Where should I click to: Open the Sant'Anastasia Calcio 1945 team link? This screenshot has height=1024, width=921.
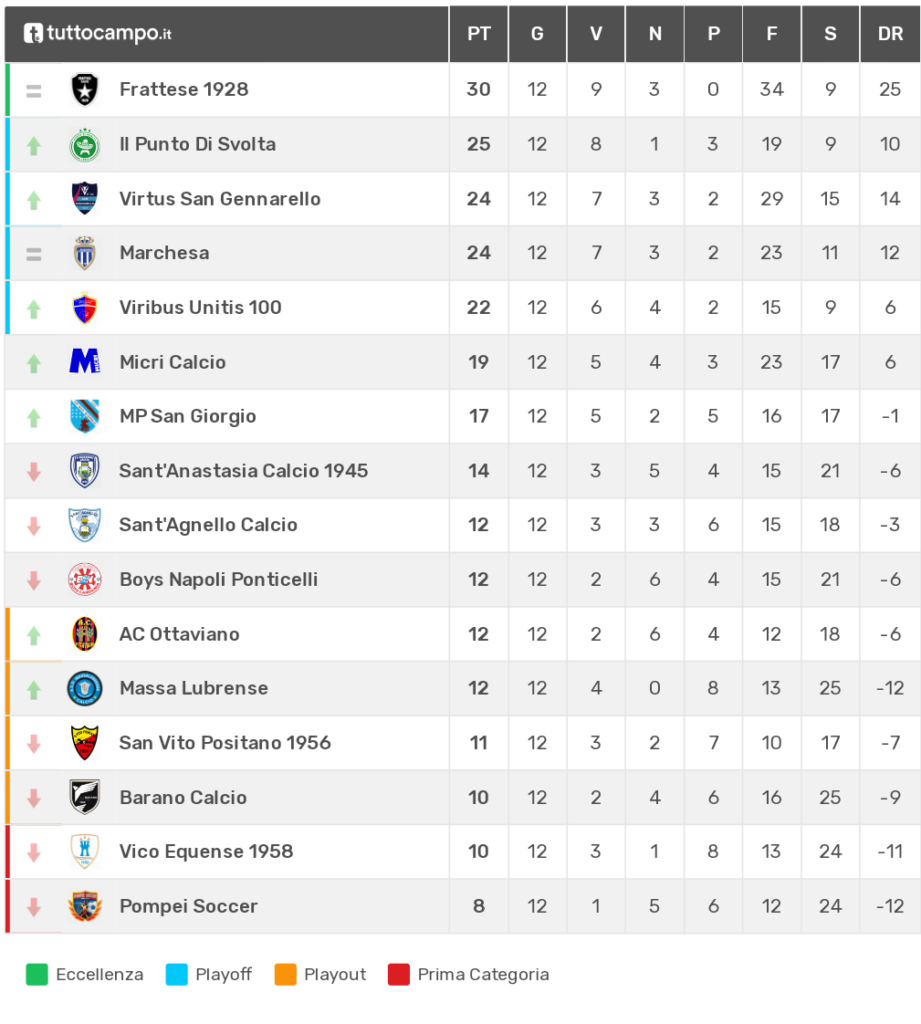tap(244, 470)
